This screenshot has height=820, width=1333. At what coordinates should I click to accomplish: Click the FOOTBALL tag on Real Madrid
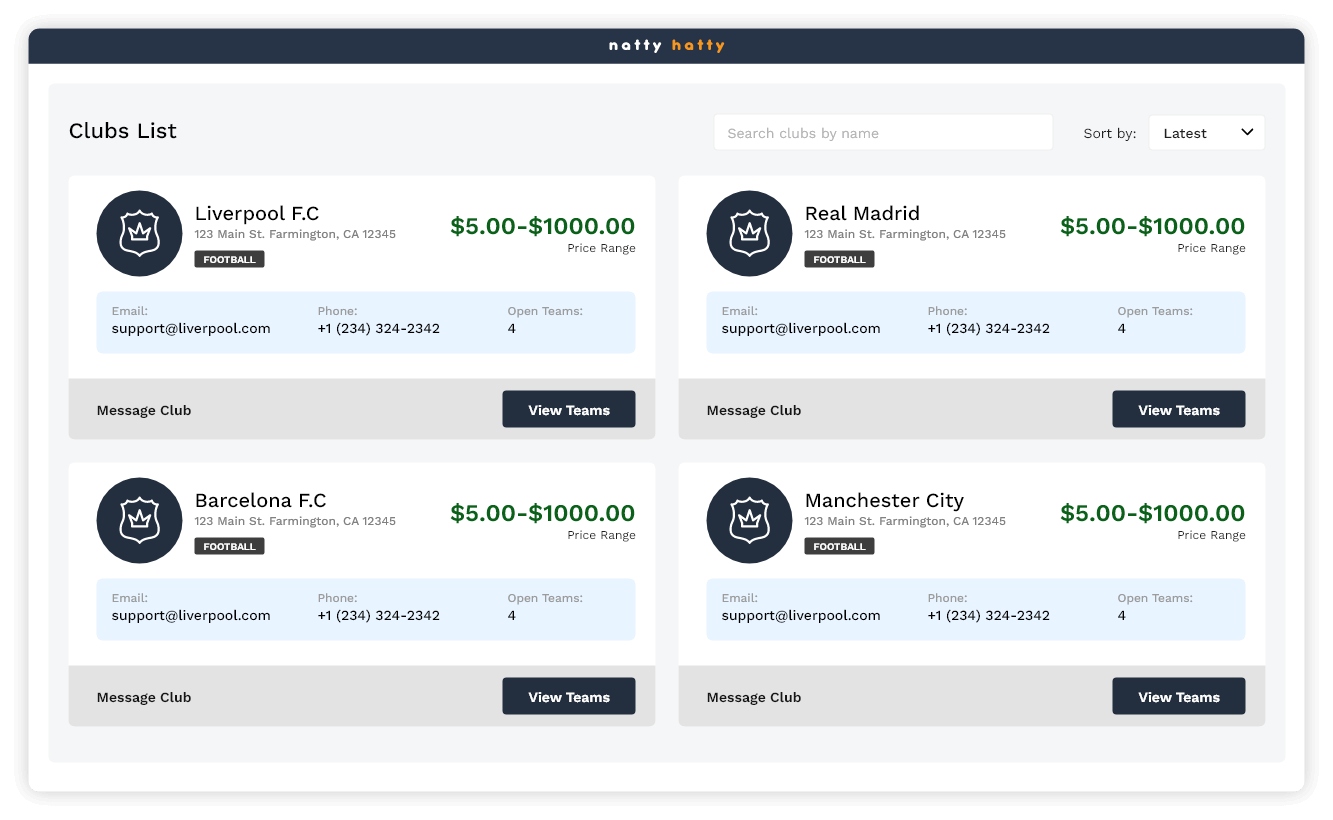point(840,259)
